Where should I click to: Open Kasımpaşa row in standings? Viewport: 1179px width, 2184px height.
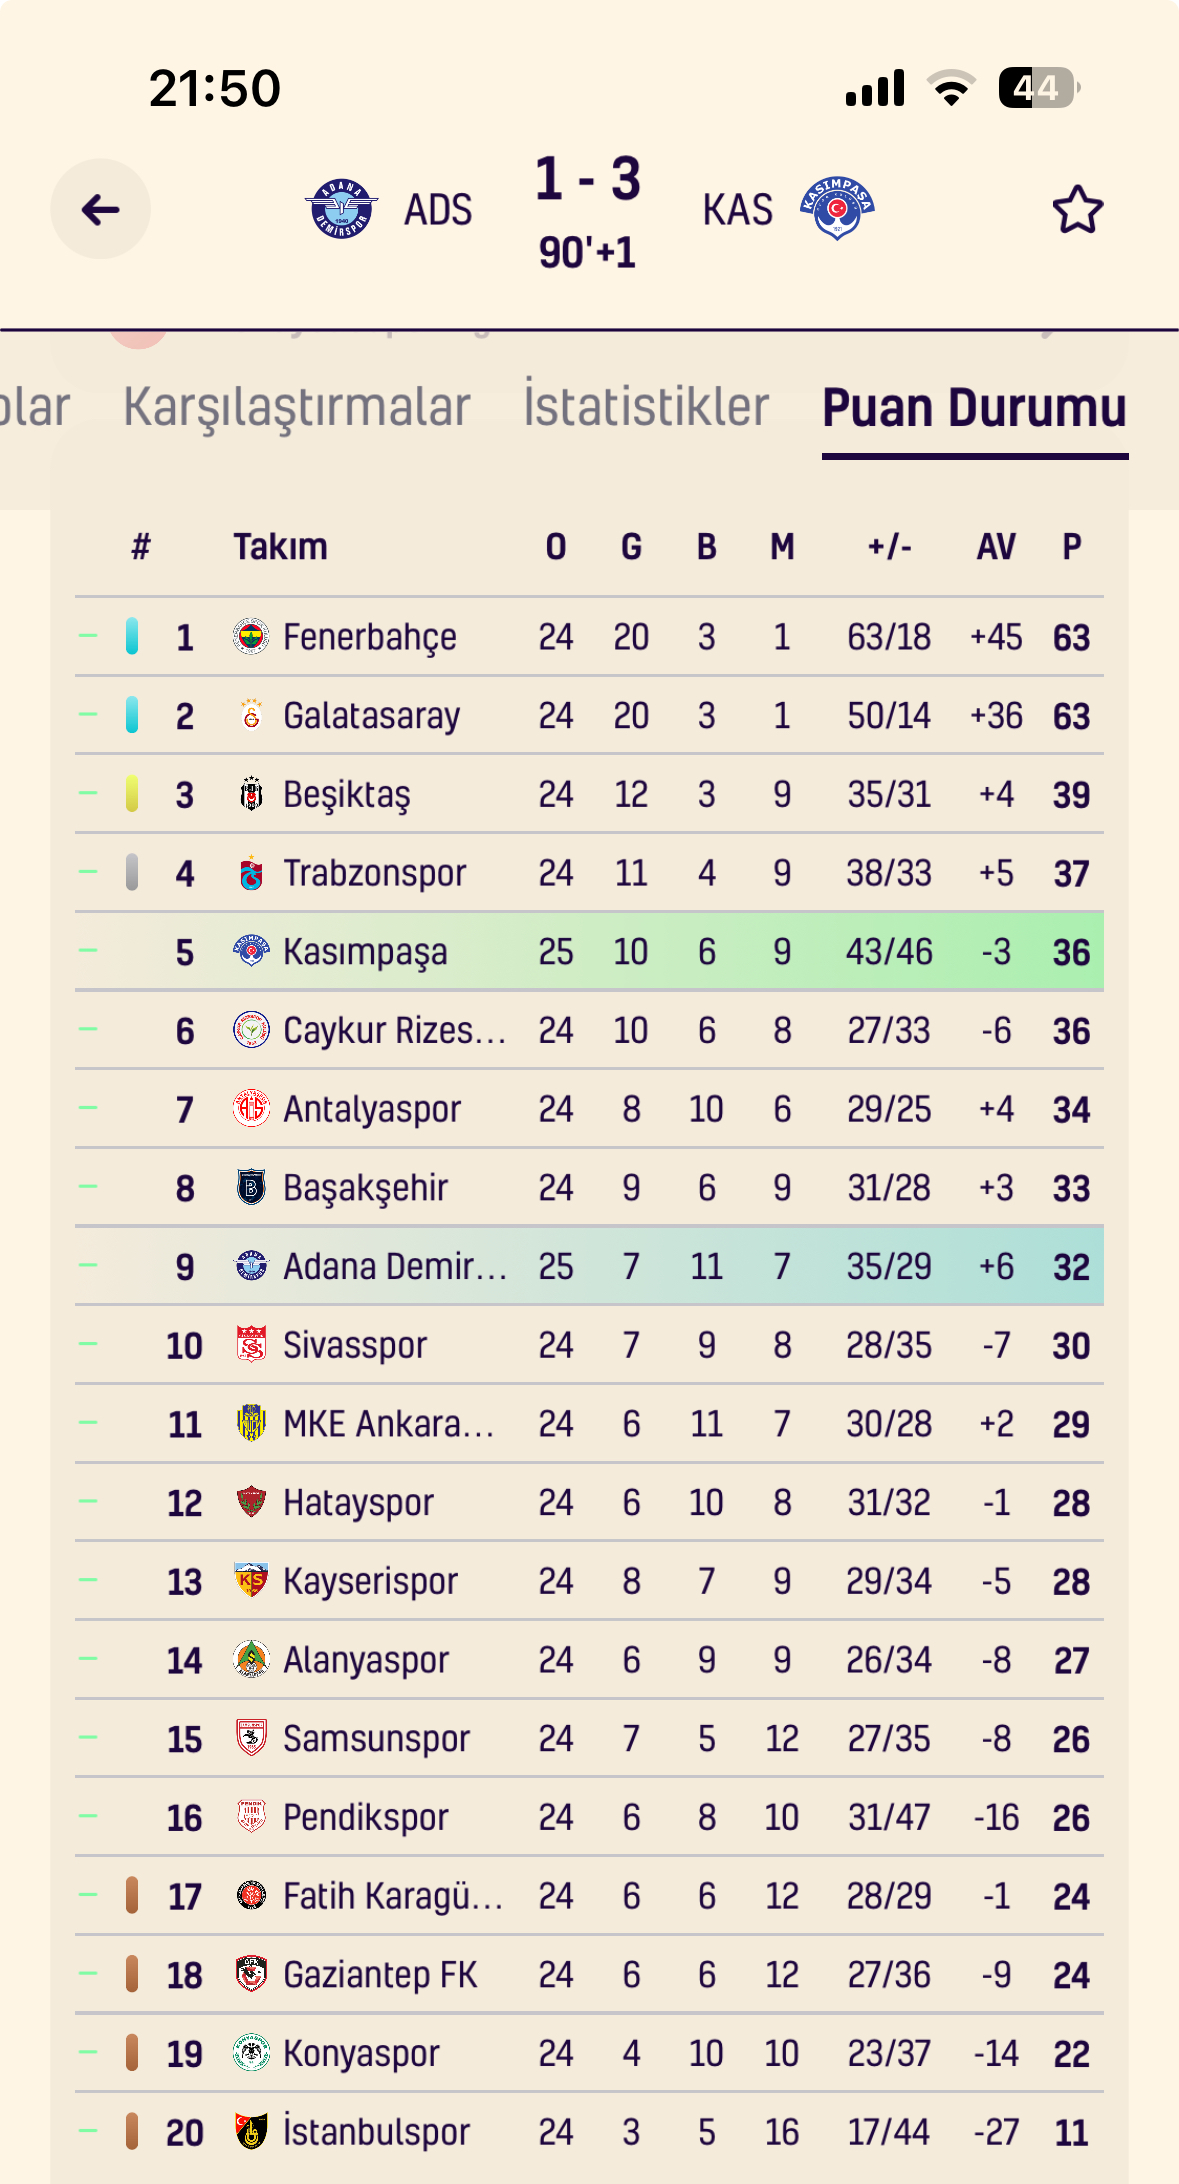click(x=589, y=951)
